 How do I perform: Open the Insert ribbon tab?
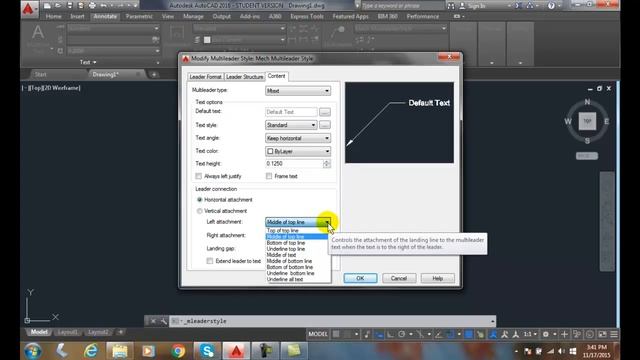[77, 17]
